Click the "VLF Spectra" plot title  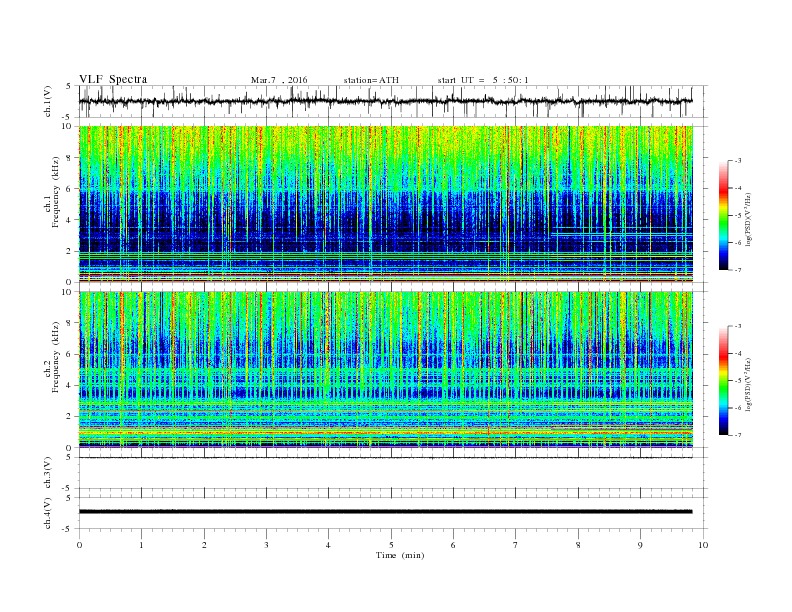tap(113, 79)
